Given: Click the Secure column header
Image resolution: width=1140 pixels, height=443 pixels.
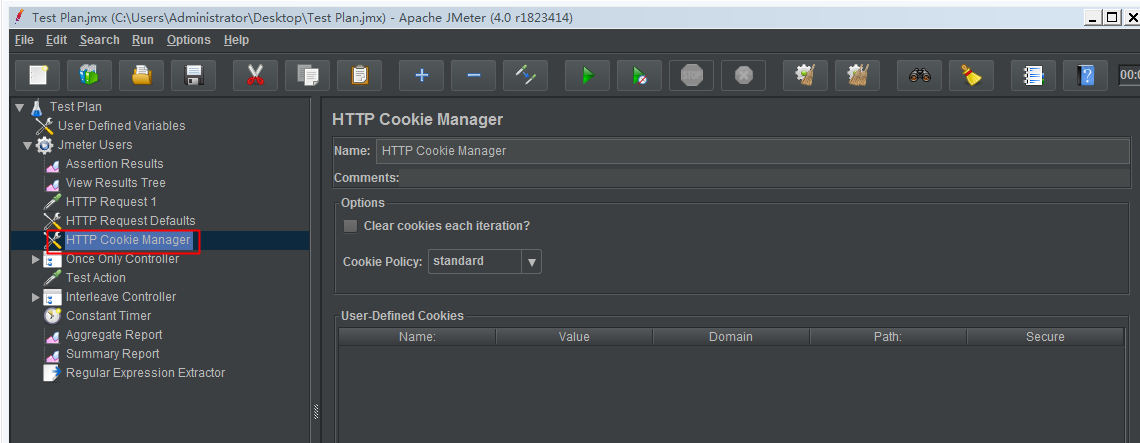Looking at the screenshot, I should click(1045, 337).
